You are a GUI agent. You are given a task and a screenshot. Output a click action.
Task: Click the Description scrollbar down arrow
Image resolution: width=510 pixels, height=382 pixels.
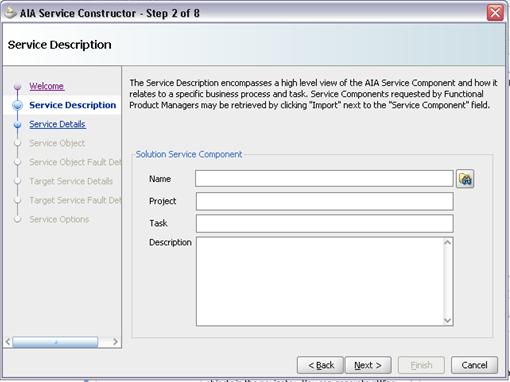coord(448,320)
